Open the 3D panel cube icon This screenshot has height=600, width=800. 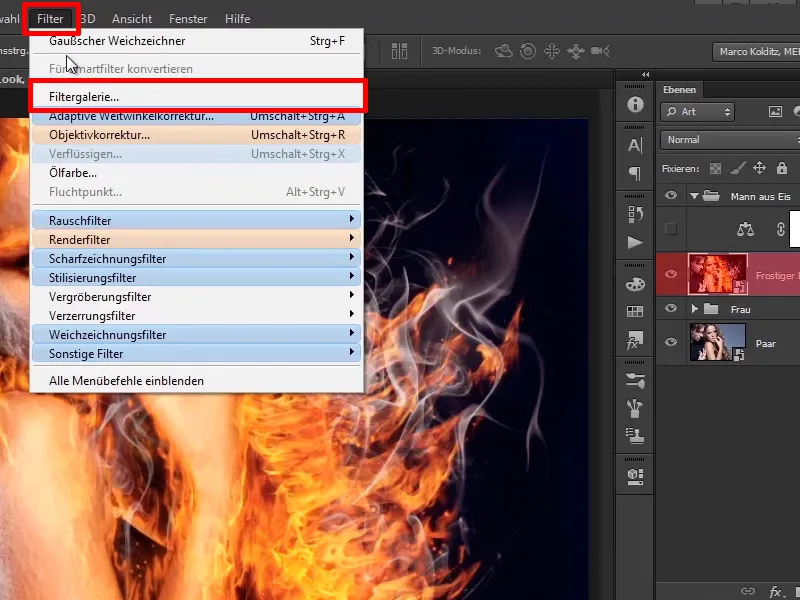pos(635,477)
